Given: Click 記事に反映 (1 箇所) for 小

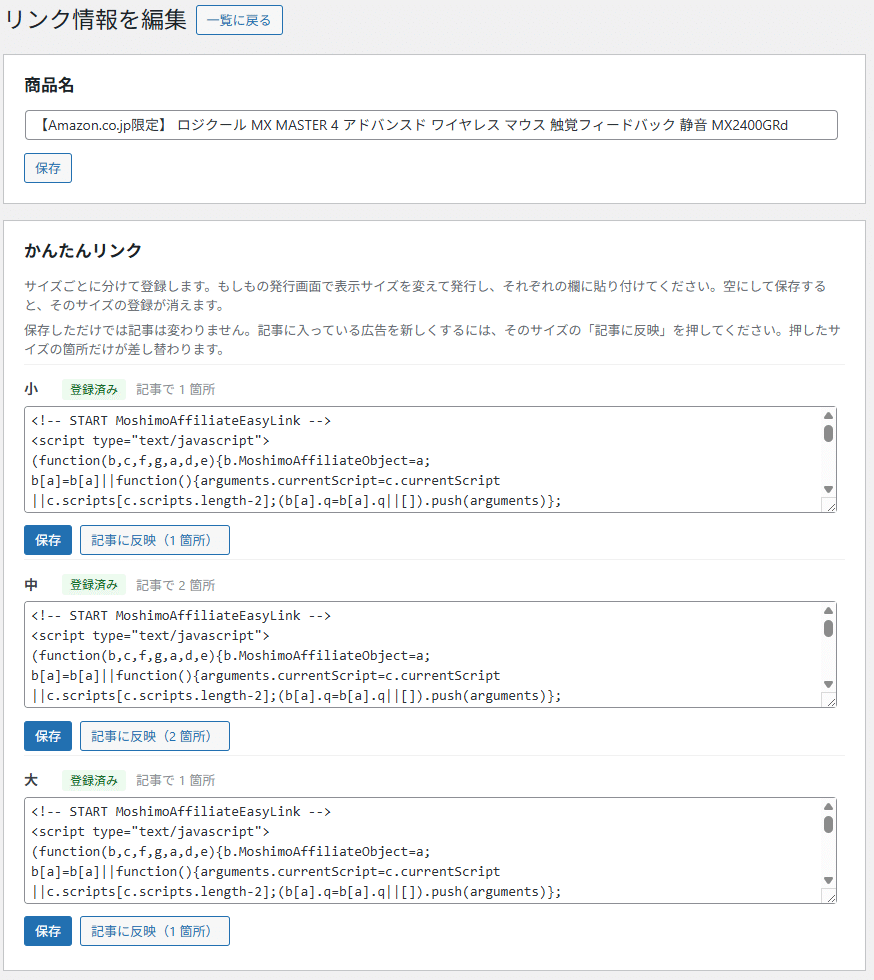Looking at the screenshot, I should tap(154, 540).
